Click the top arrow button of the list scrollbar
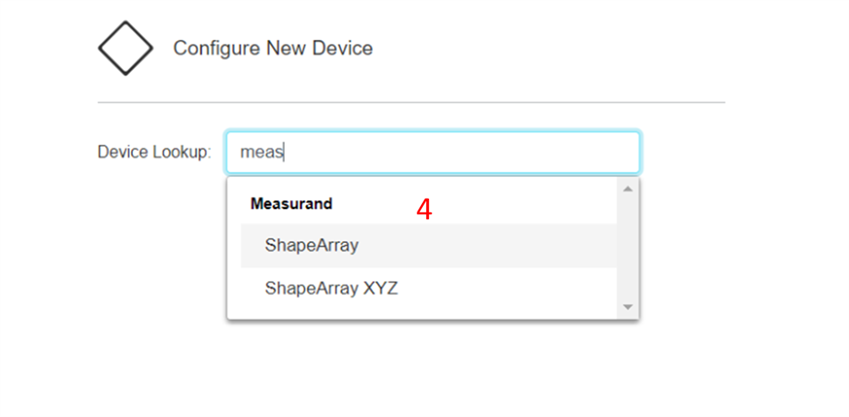This screenshot has width=849, height=417. [628, 189]
